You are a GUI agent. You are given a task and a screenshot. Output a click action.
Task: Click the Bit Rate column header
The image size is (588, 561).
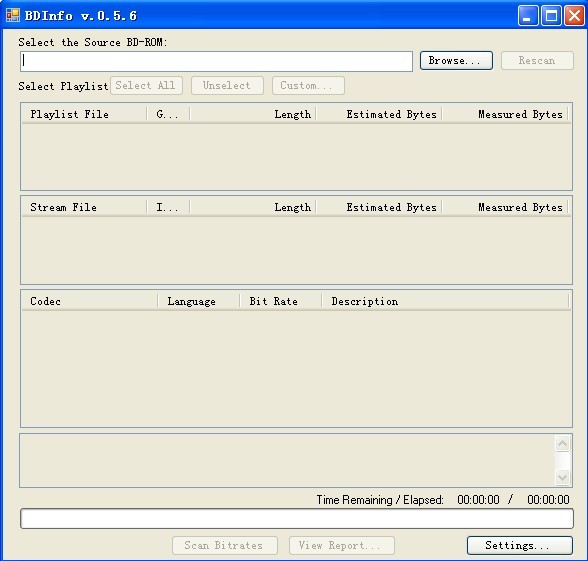(280, 301)
